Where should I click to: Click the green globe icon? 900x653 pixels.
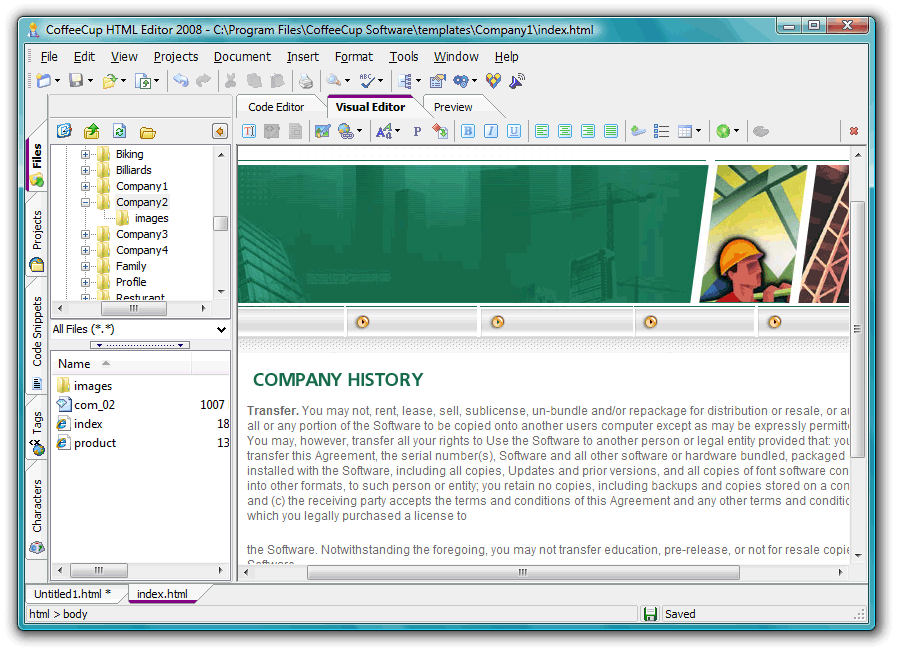pos(723,131)
